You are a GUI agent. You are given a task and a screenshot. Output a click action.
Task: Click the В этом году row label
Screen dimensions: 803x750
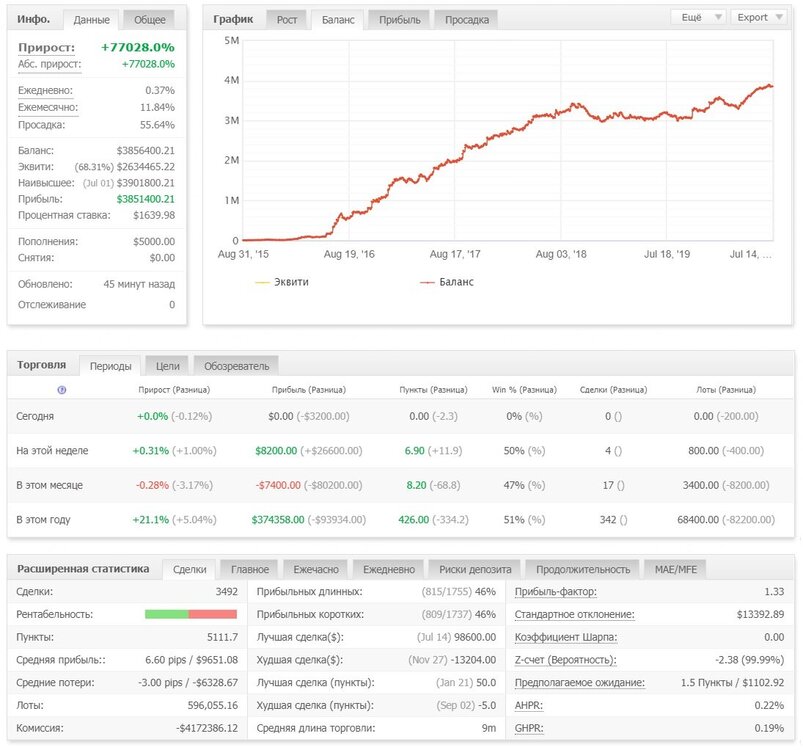click(43, 520)
